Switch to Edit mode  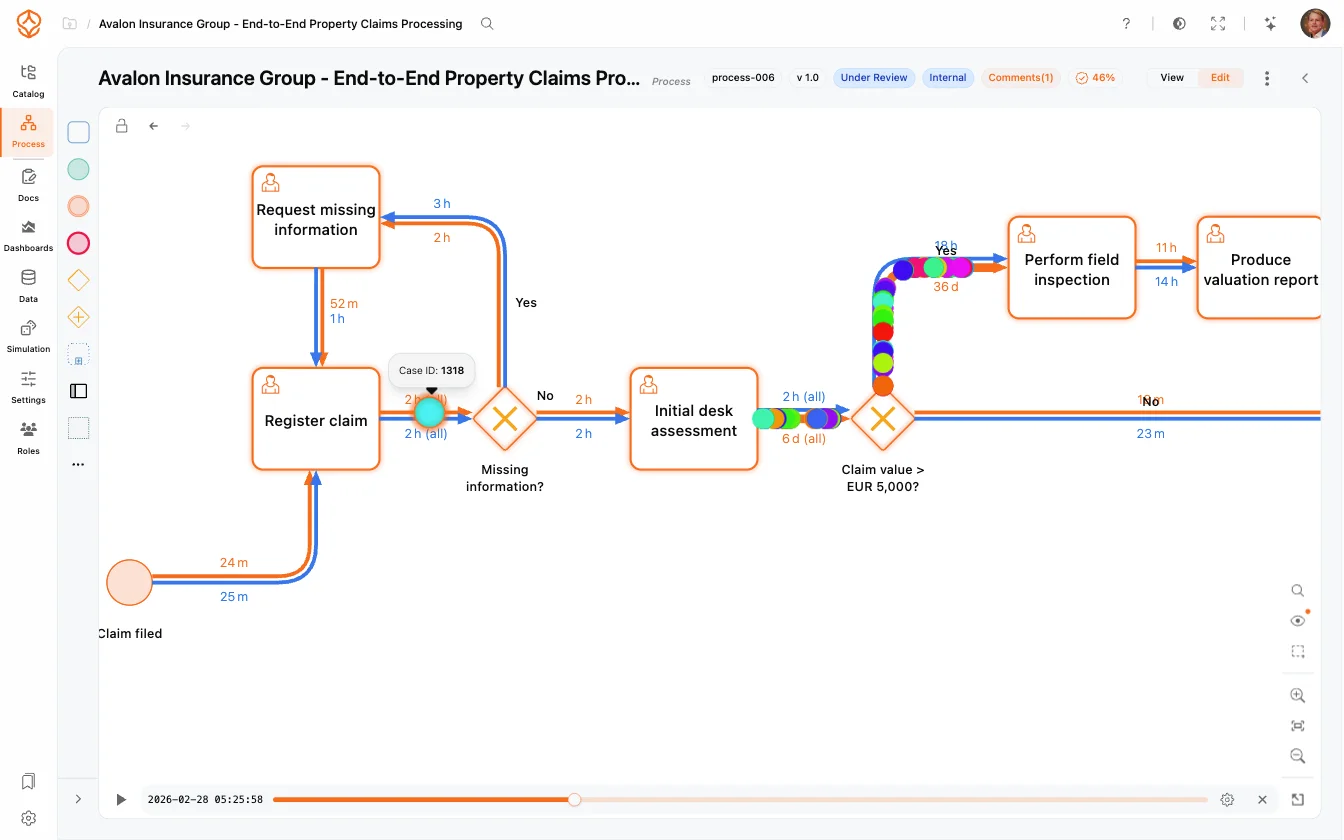click(x=1220, y=77)
